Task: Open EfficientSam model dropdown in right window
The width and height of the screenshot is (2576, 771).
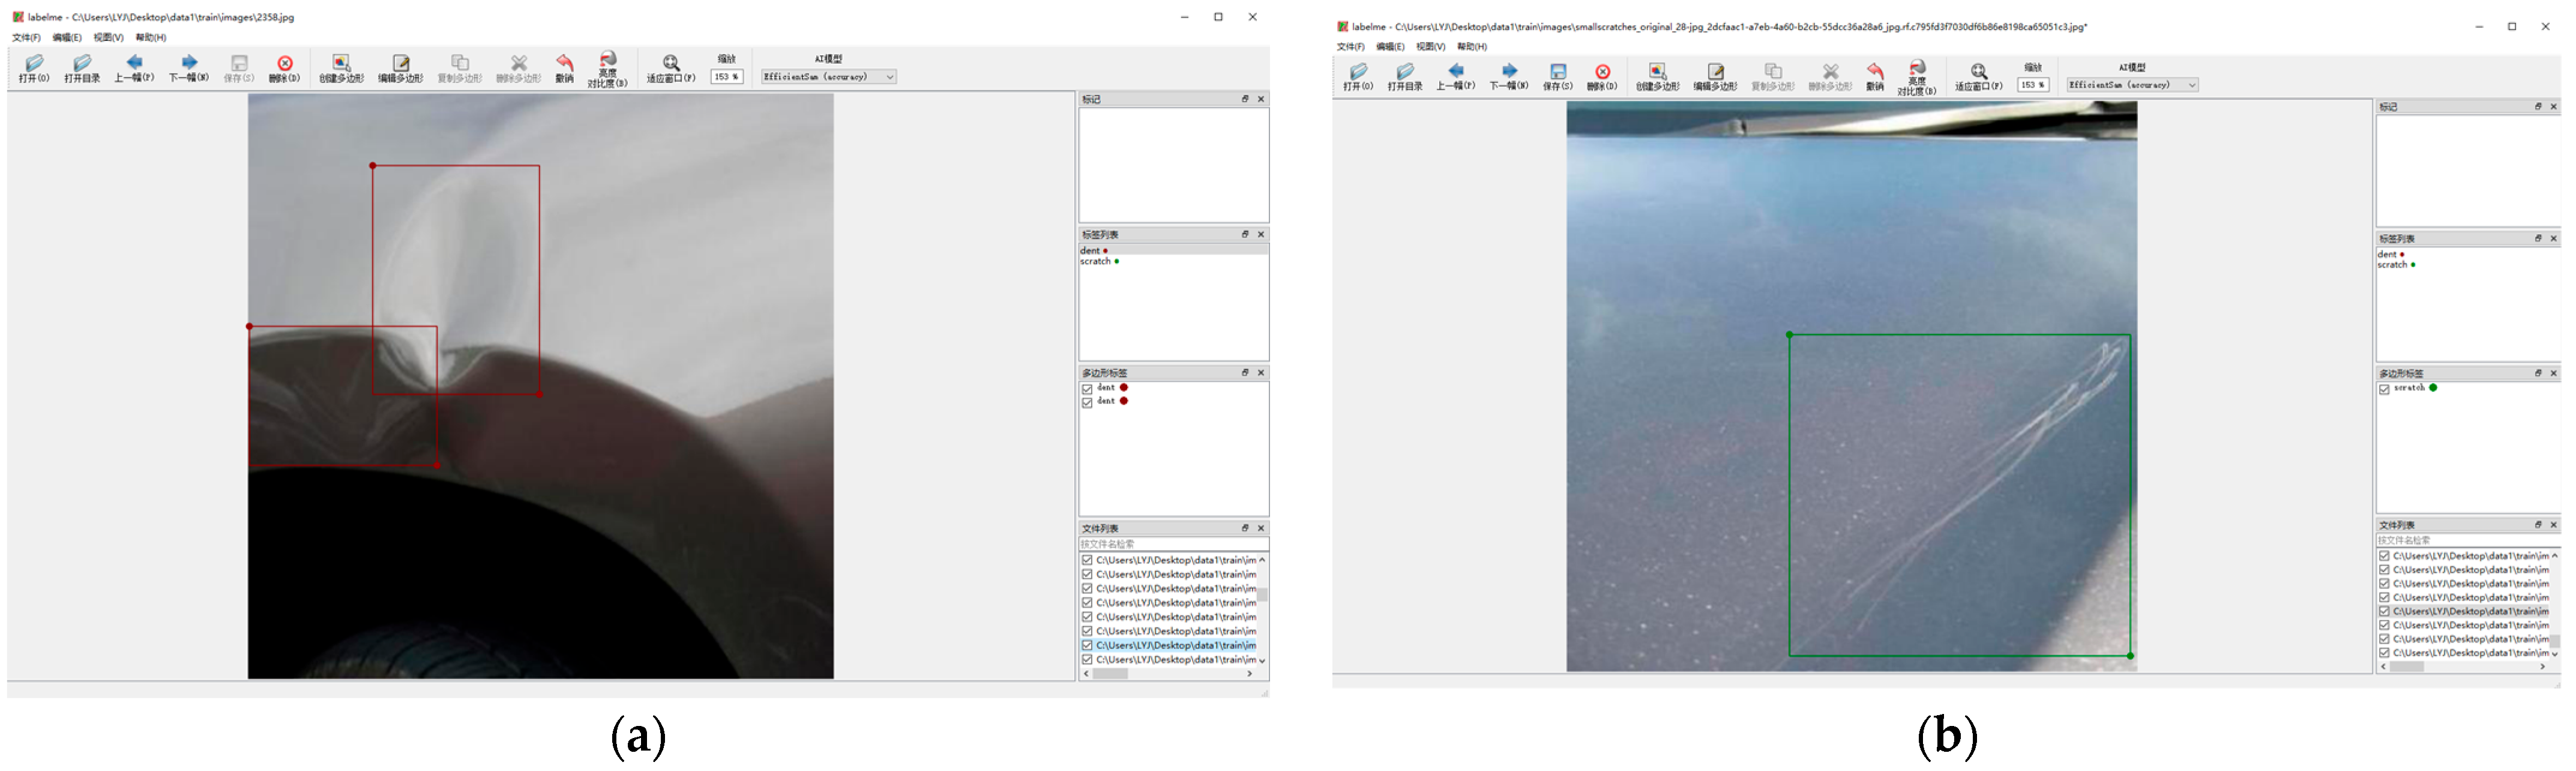Action: tap(2132, 85)
